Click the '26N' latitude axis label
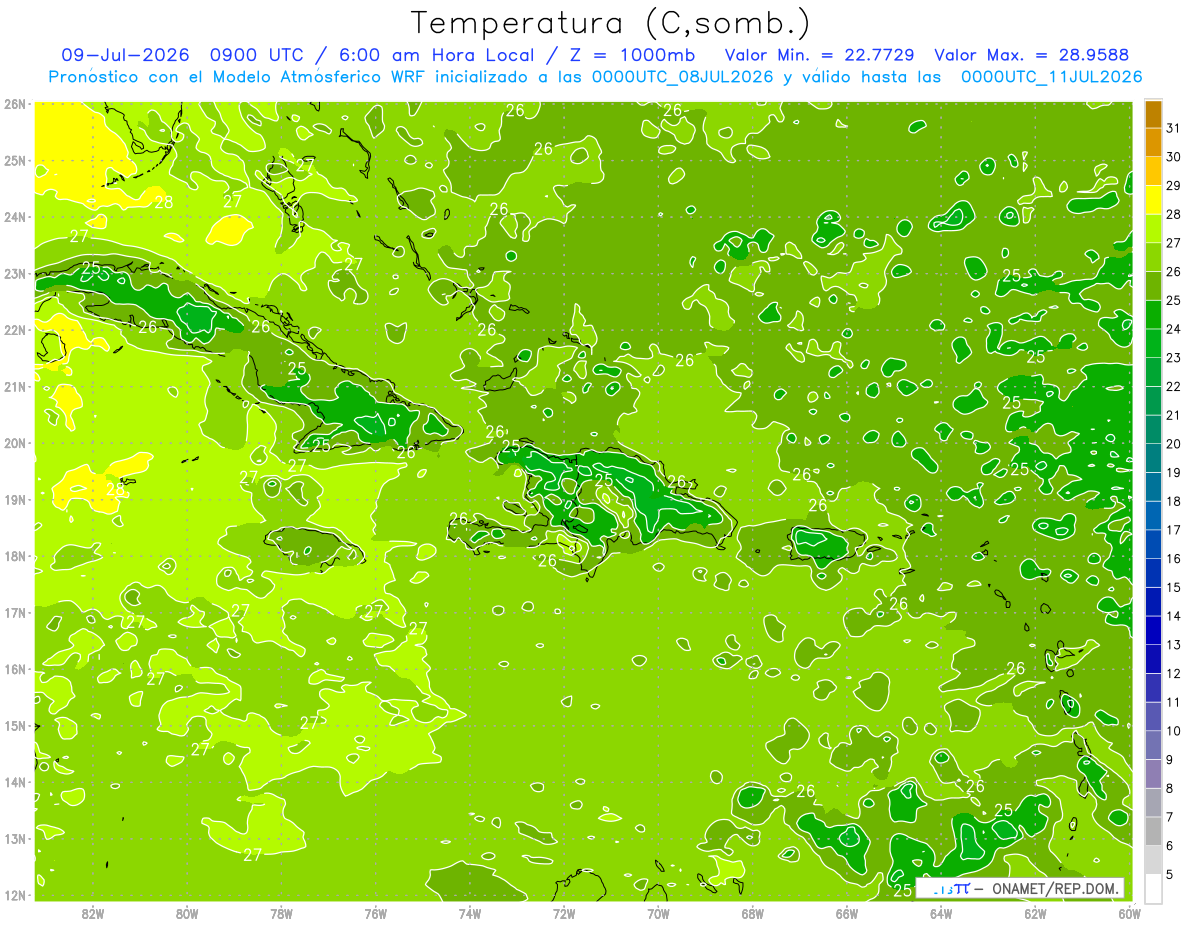Image resolution: width=1200 pixels, height=927 pixels. 14,104
